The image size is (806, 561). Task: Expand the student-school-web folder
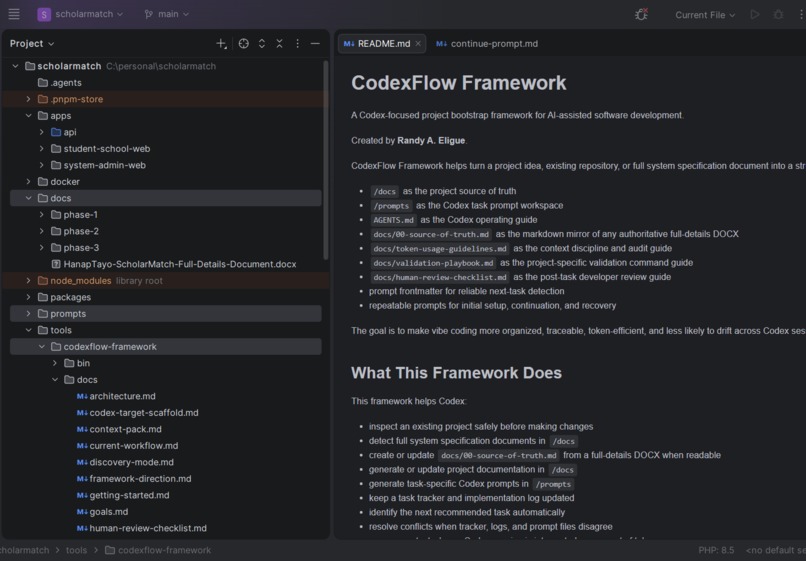click(42, 148)
